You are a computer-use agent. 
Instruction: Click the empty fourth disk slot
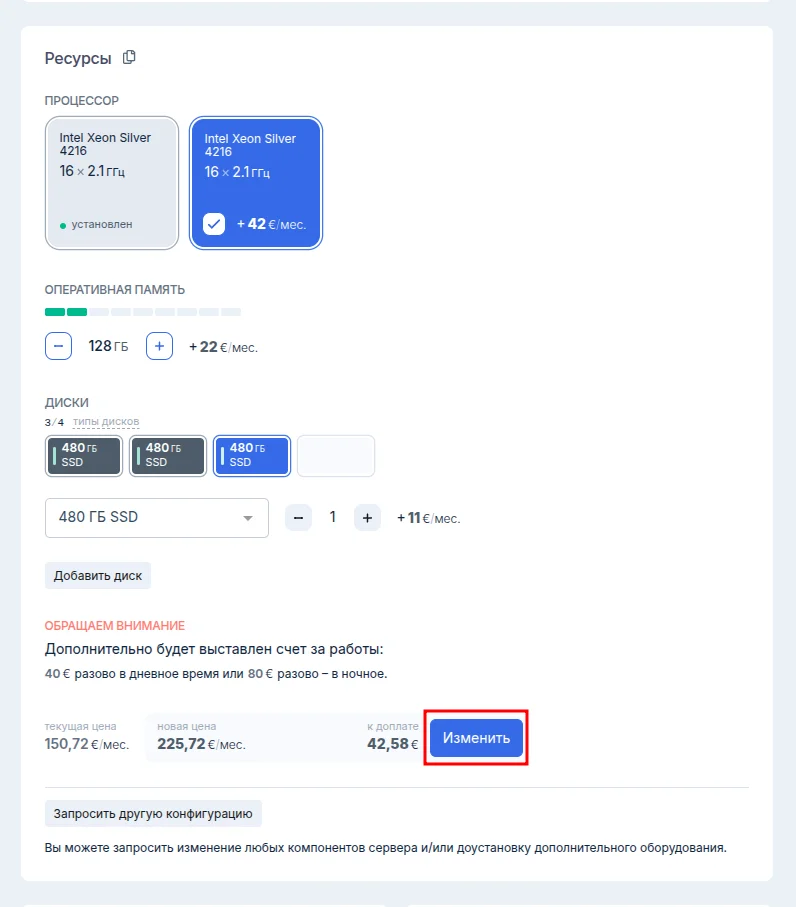[x=336, y=455]
